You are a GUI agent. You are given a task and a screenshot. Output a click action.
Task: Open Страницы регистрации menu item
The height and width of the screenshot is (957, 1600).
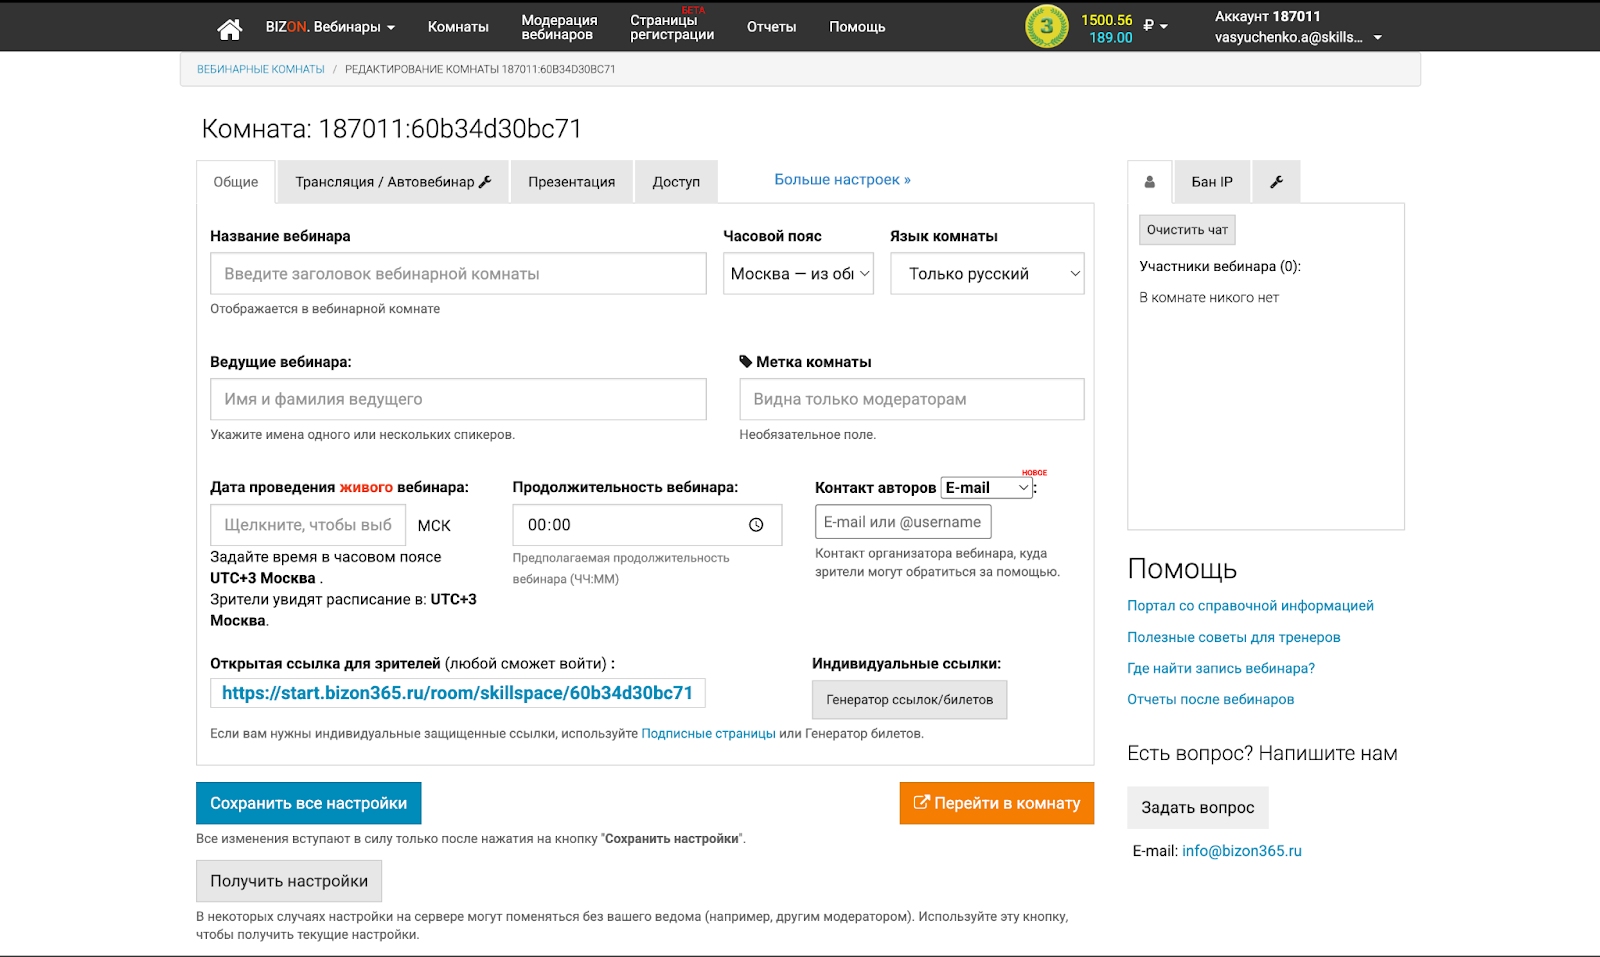672,27
